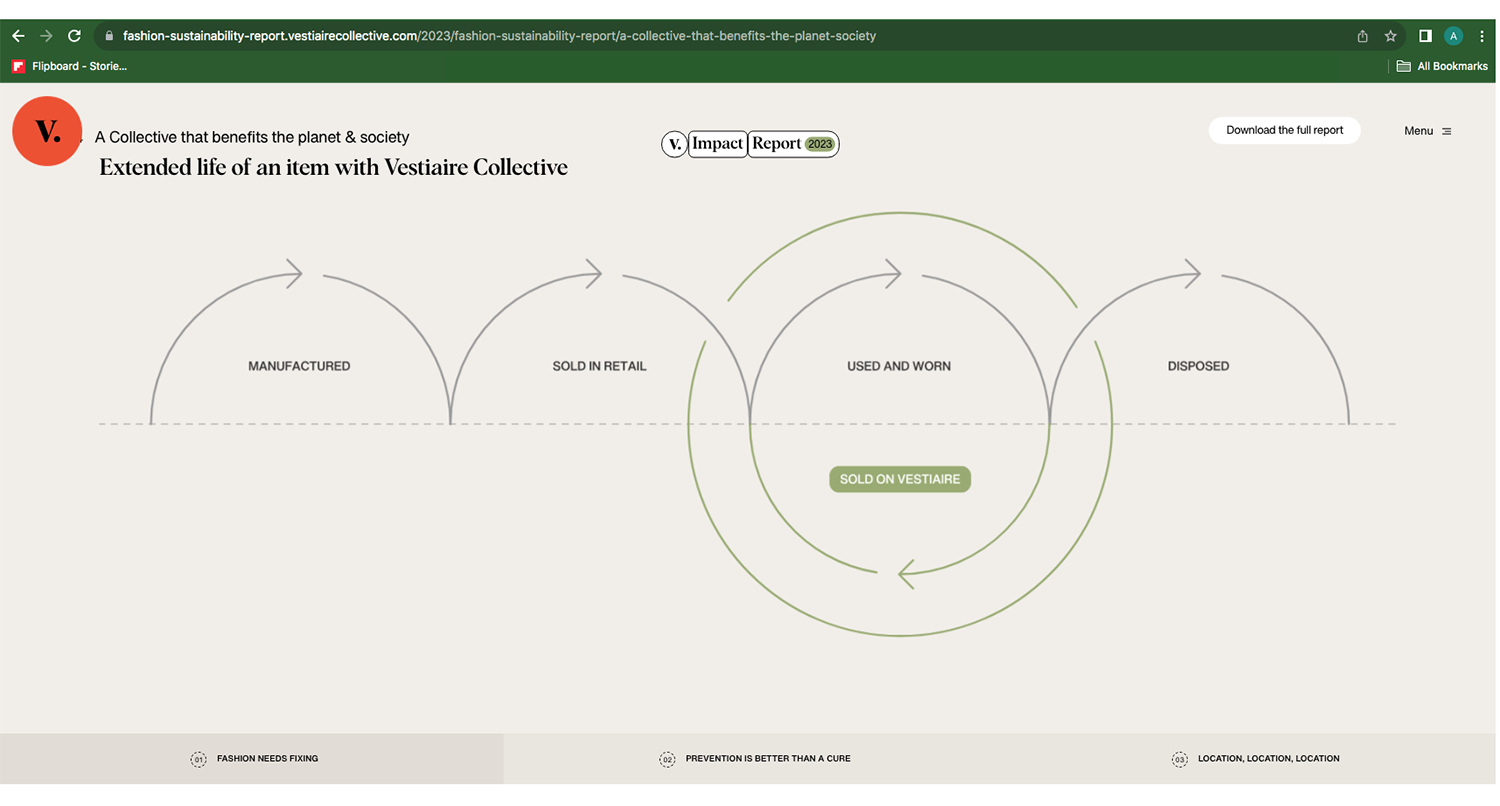The height and width of the screenshot is (806, 1500).
Task: Click the Report 2023 label
Action: tap(794, 144)
